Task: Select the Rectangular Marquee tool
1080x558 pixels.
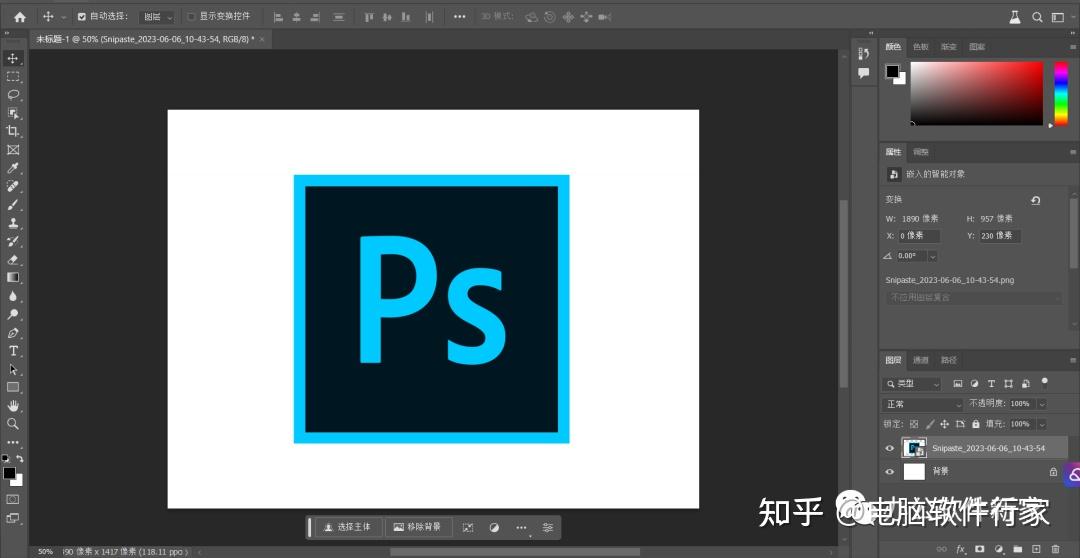Action: coord(12,76)
